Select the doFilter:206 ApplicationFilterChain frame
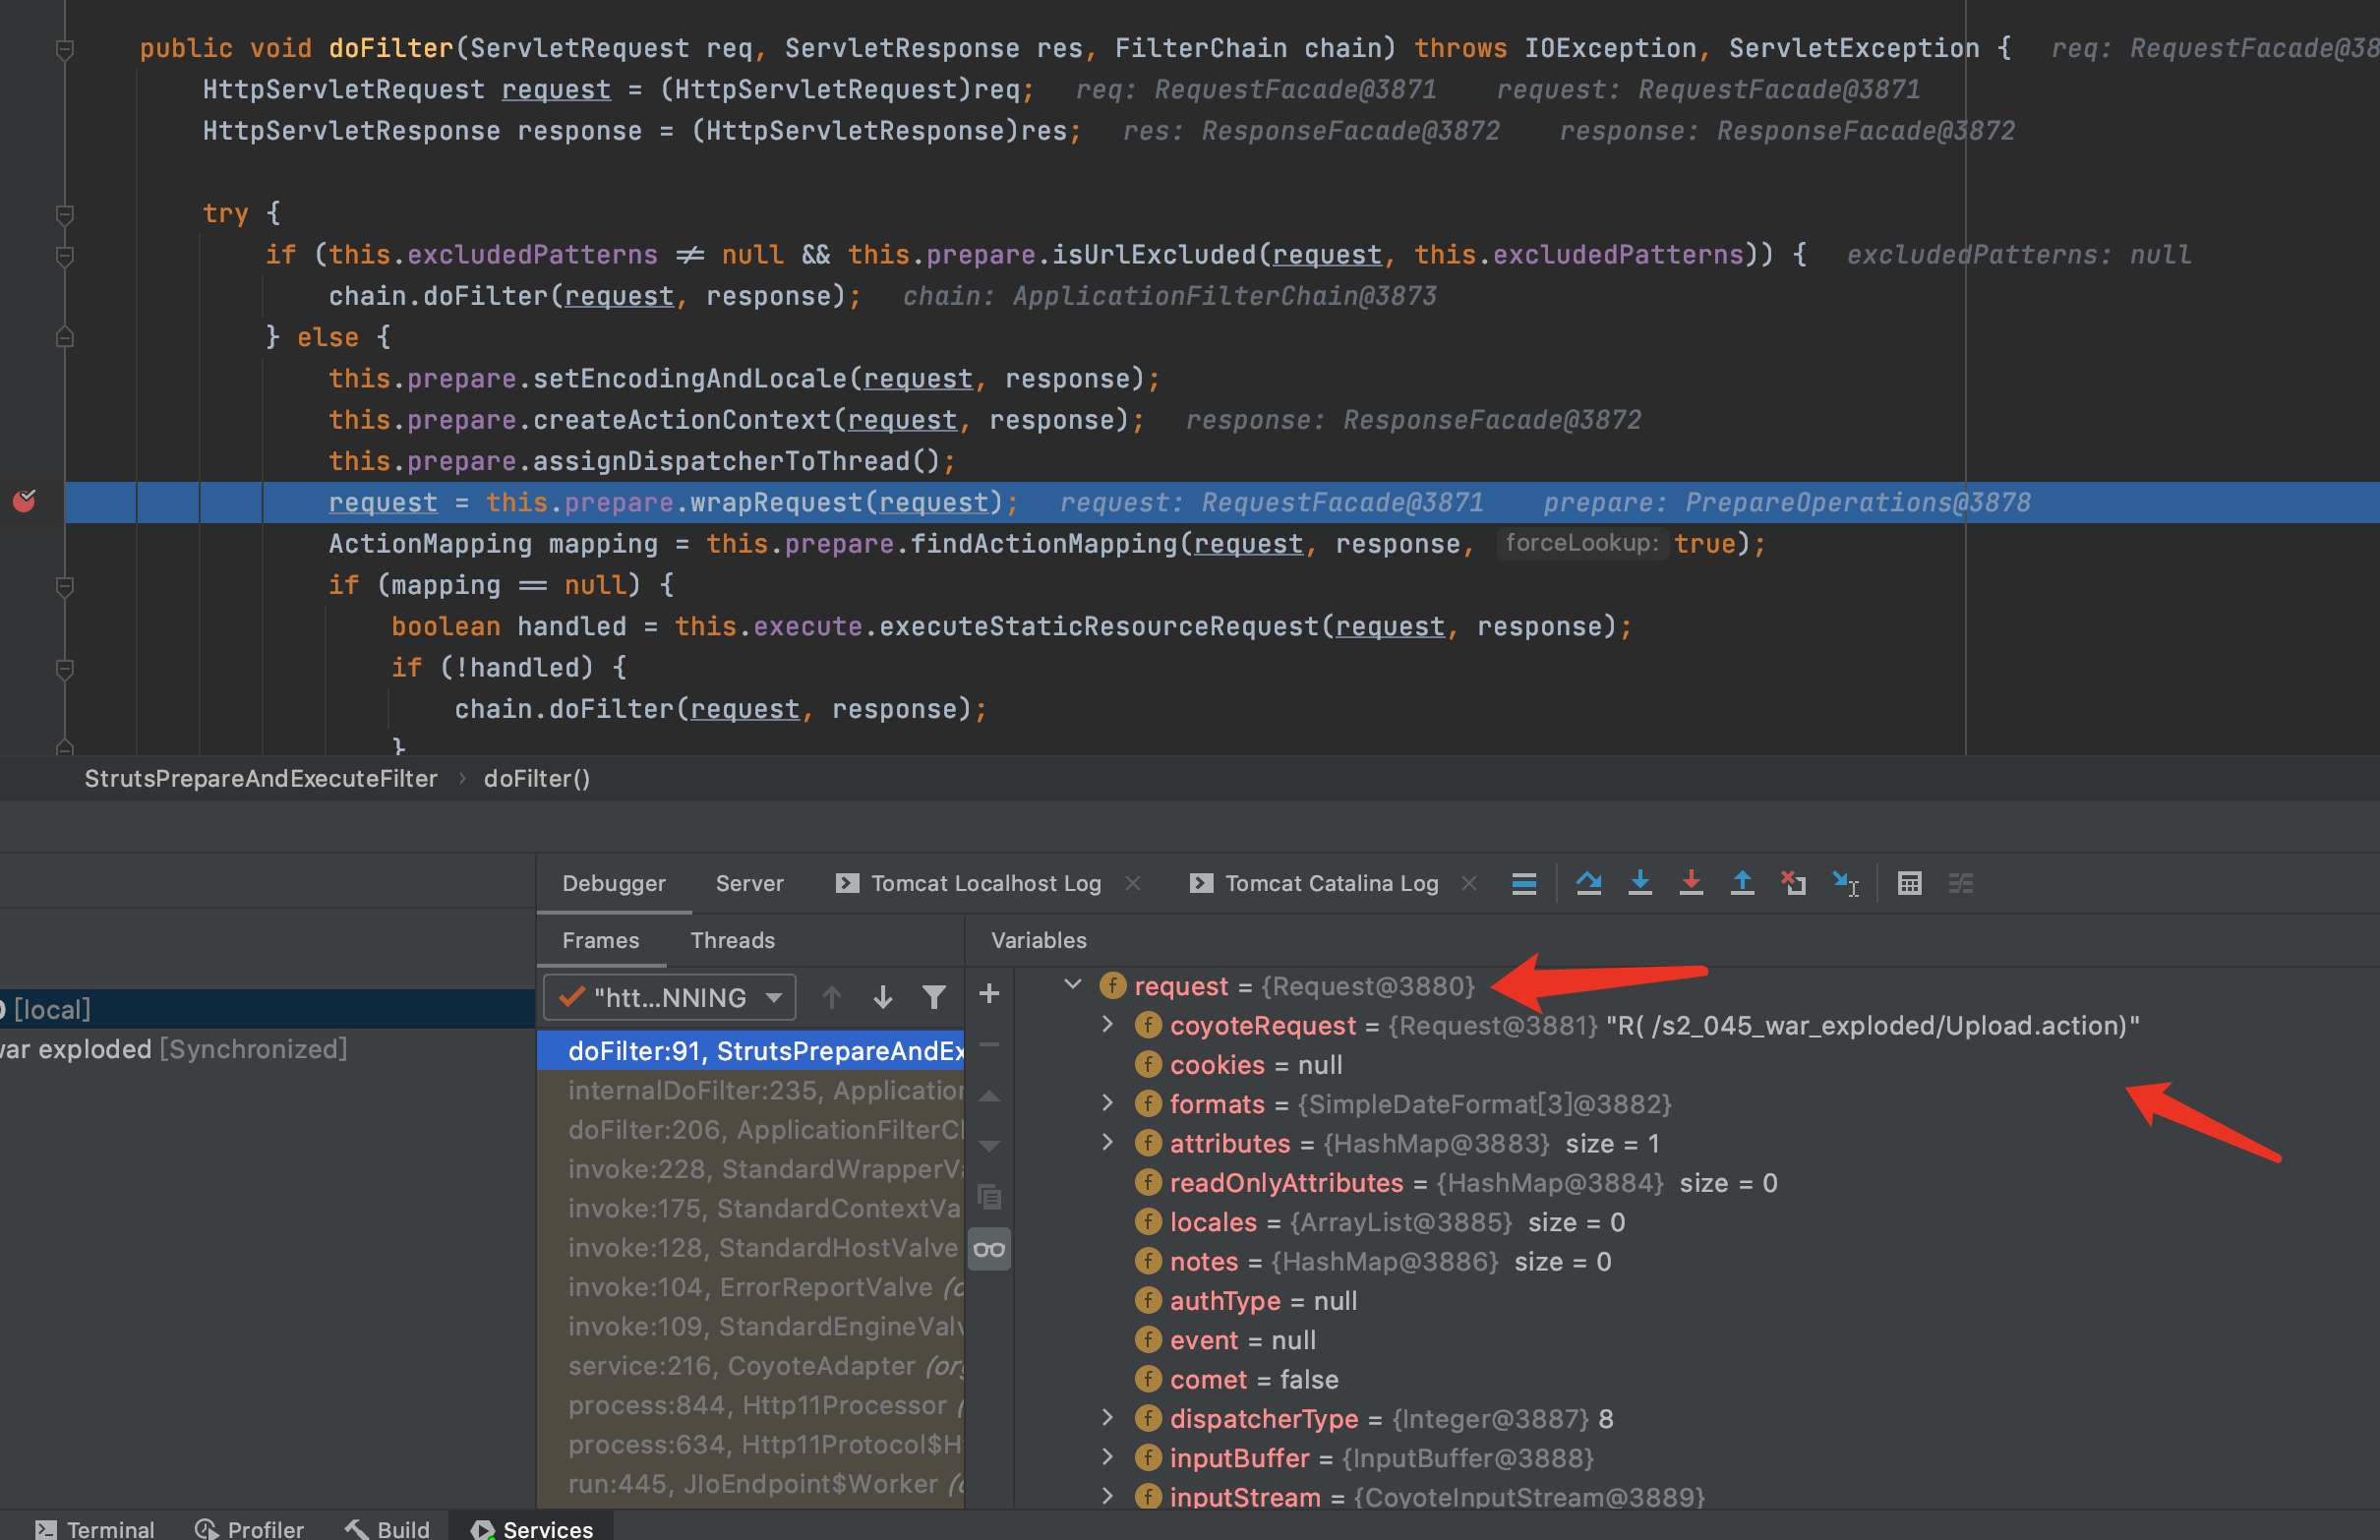The image size is (2380, 1540). click(750, 1129)
